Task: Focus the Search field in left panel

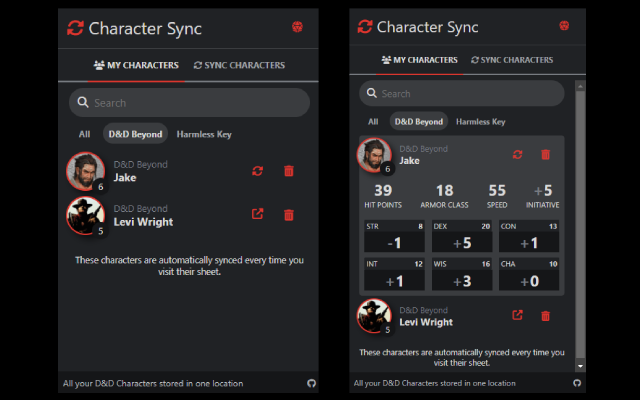Action: click(x=189, y=102)
